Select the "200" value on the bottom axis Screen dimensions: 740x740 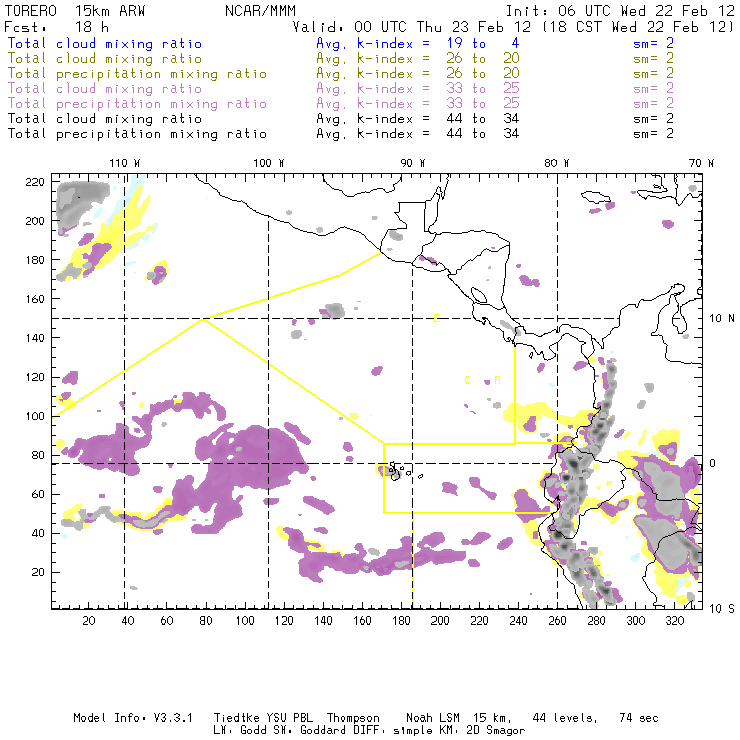440,621
